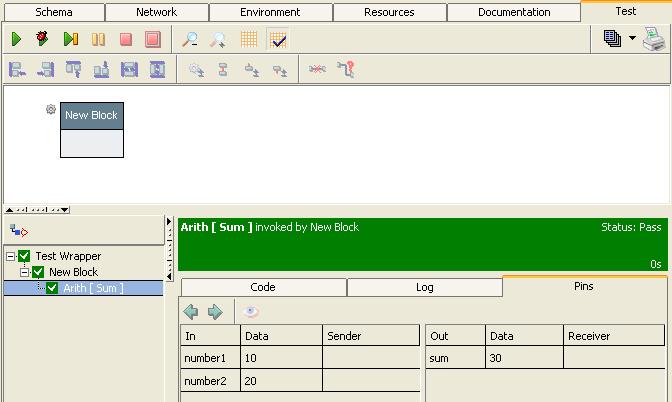Image resolution: width=672 pixels, height=402 pixels.
Task: Collapse the New Block tree node
Action: (25, 272)
